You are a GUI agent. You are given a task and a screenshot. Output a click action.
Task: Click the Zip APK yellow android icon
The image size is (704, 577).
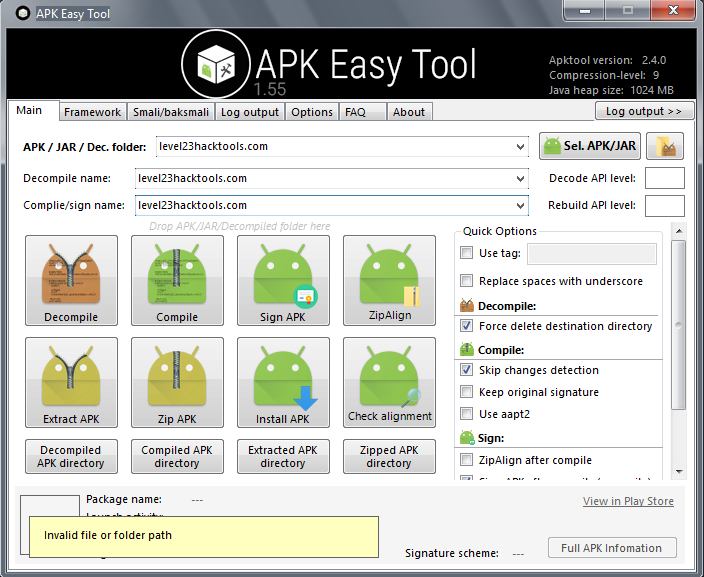click(177, 382)
